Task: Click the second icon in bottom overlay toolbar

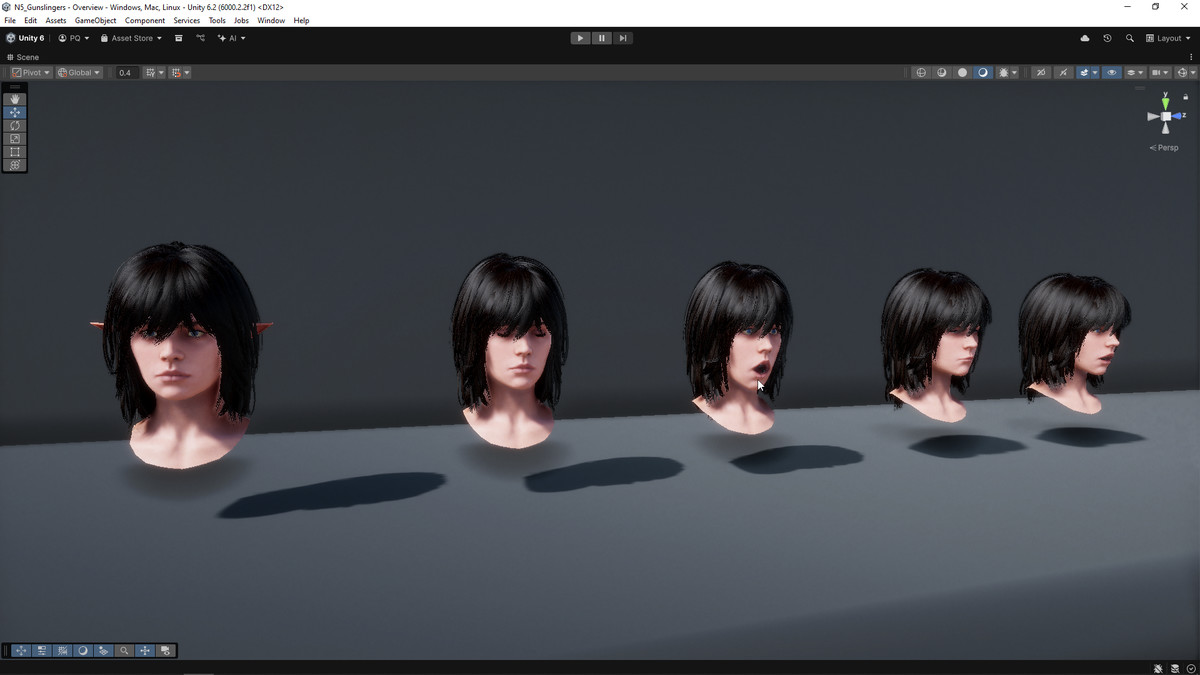Action: coord(42,650)
